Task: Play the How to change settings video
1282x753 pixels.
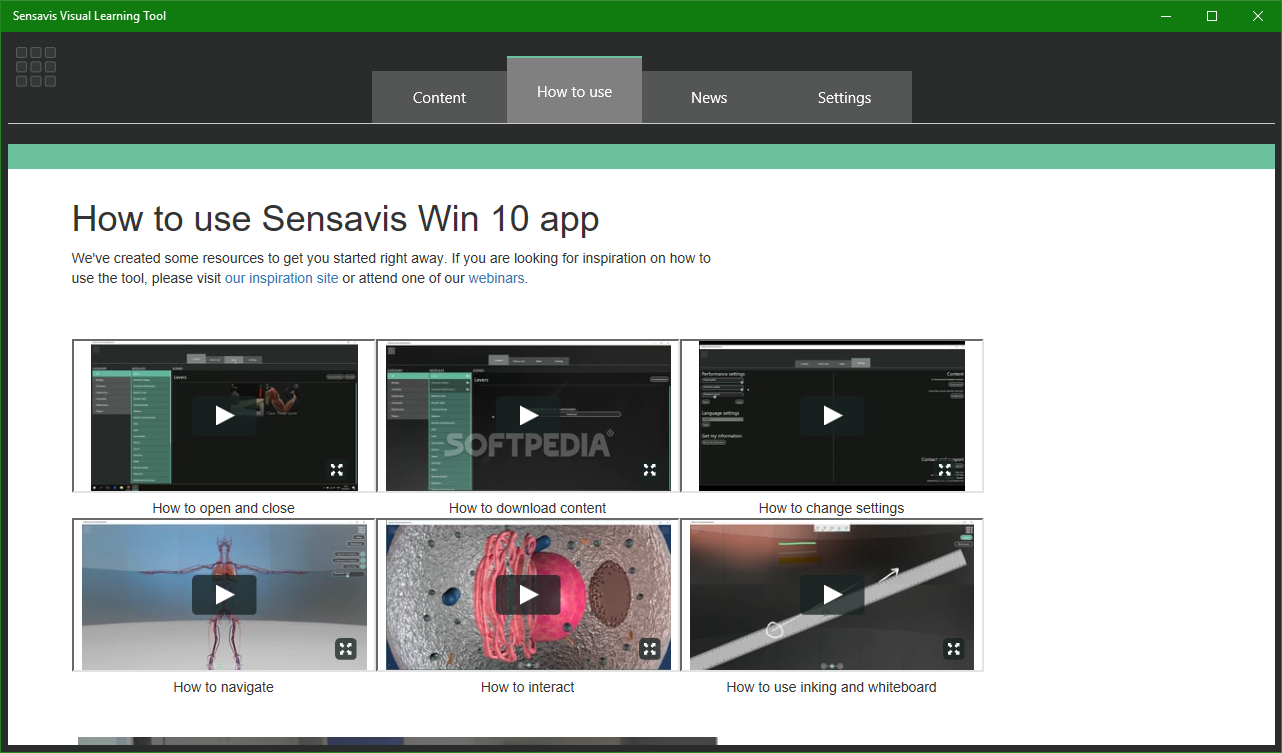Action: 832,416
